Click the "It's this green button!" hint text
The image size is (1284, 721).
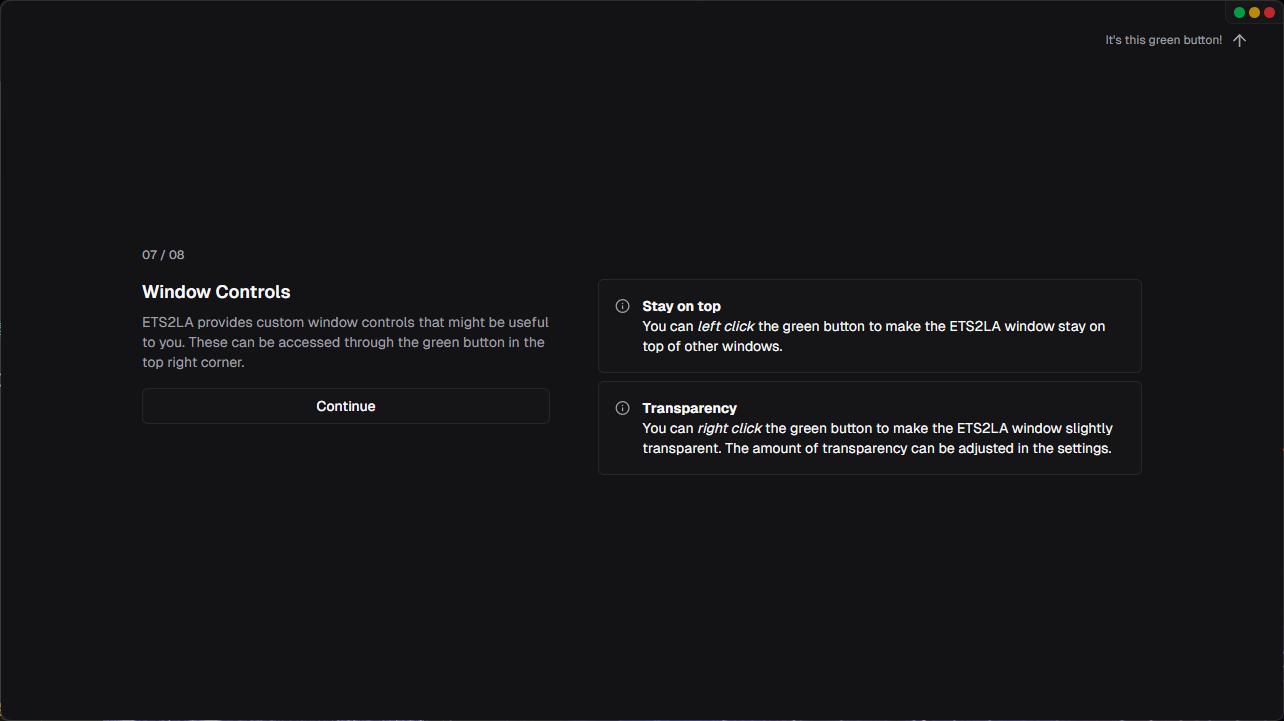[1163, 40]
